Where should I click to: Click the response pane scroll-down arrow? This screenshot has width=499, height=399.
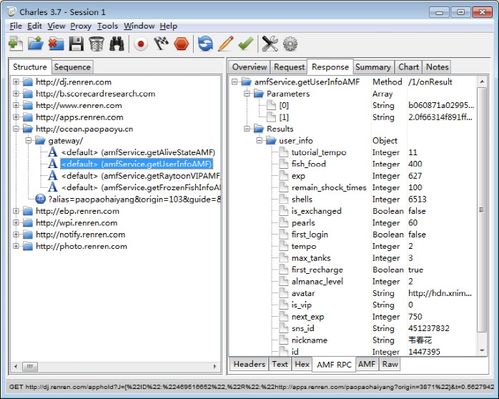pyautogui.click(x=482, y=350)
